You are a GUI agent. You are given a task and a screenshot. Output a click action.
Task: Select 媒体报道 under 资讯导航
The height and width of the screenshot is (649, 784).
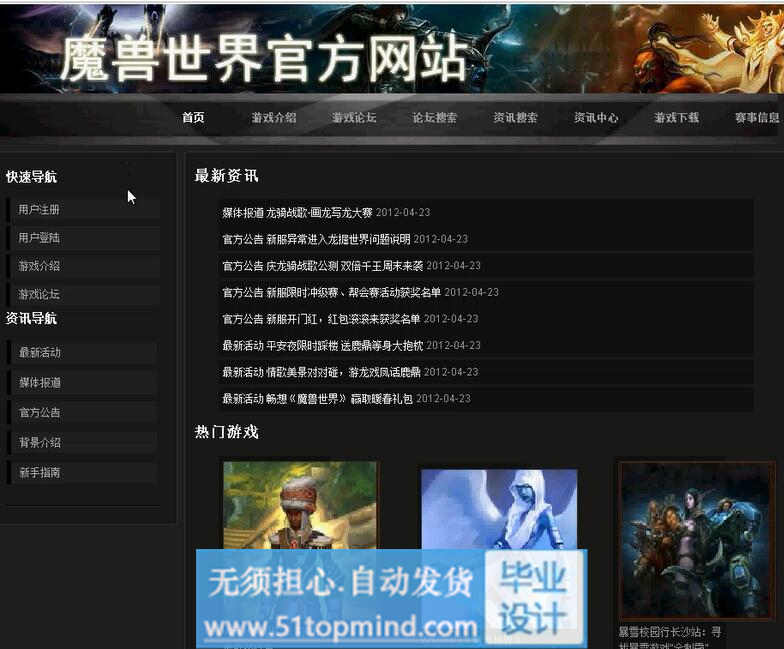pyautogui.click(x=40, y=382)
